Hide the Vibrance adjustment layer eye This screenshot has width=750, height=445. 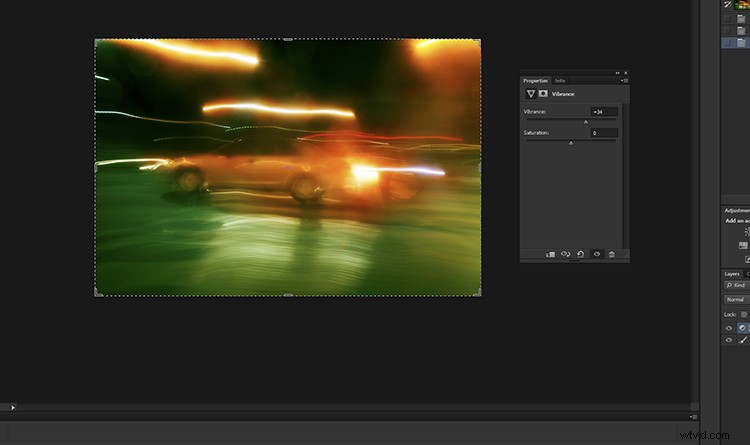[728, 328]
